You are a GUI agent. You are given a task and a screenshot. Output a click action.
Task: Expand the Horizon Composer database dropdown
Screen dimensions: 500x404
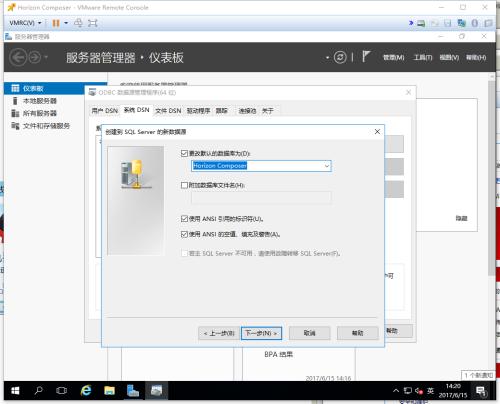click(327, 166)
